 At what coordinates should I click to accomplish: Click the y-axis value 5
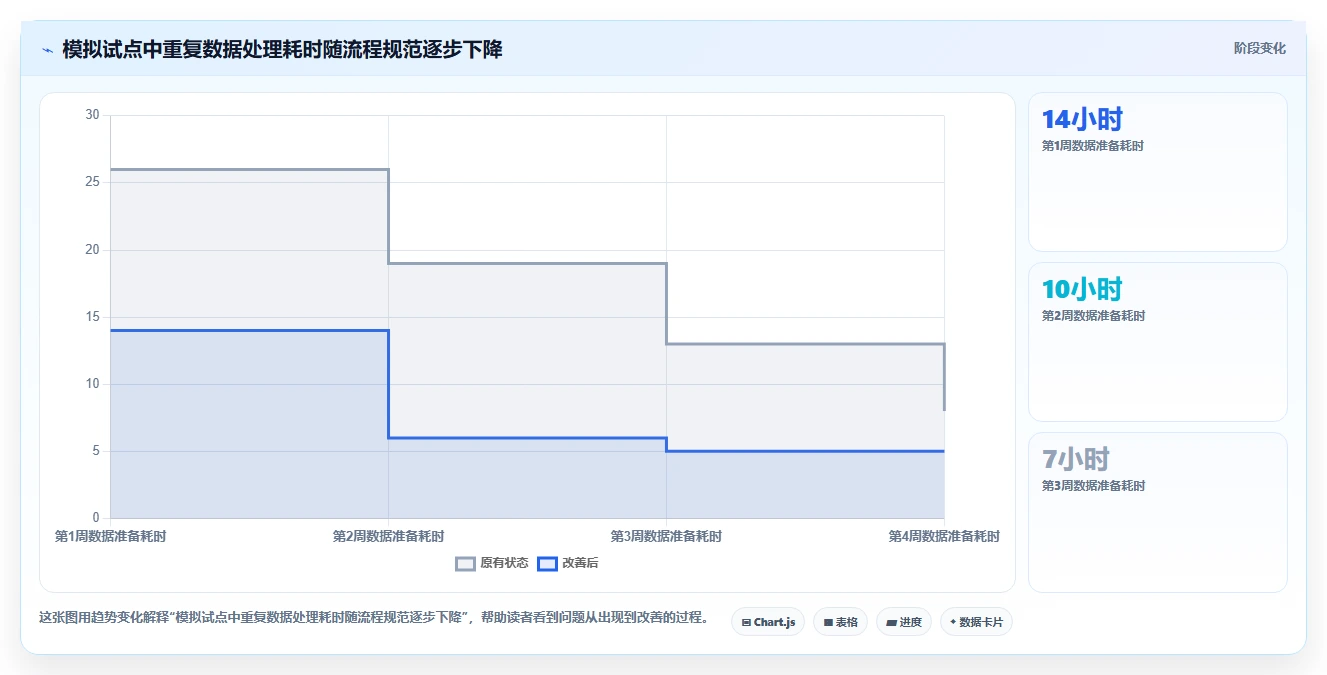point(96,451)
